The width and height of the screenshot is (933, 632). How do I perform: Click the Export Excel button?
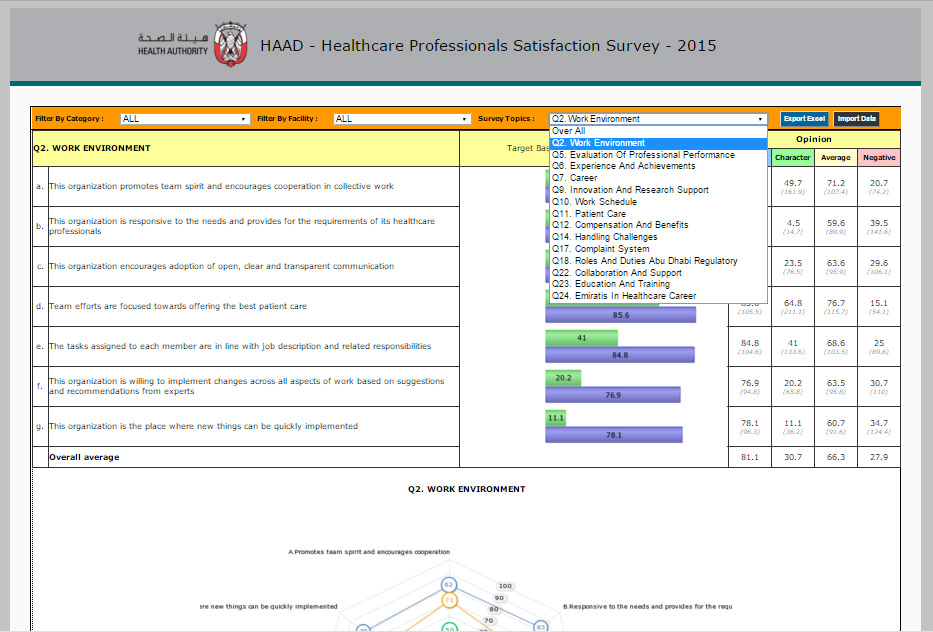(x=804, y=119)
